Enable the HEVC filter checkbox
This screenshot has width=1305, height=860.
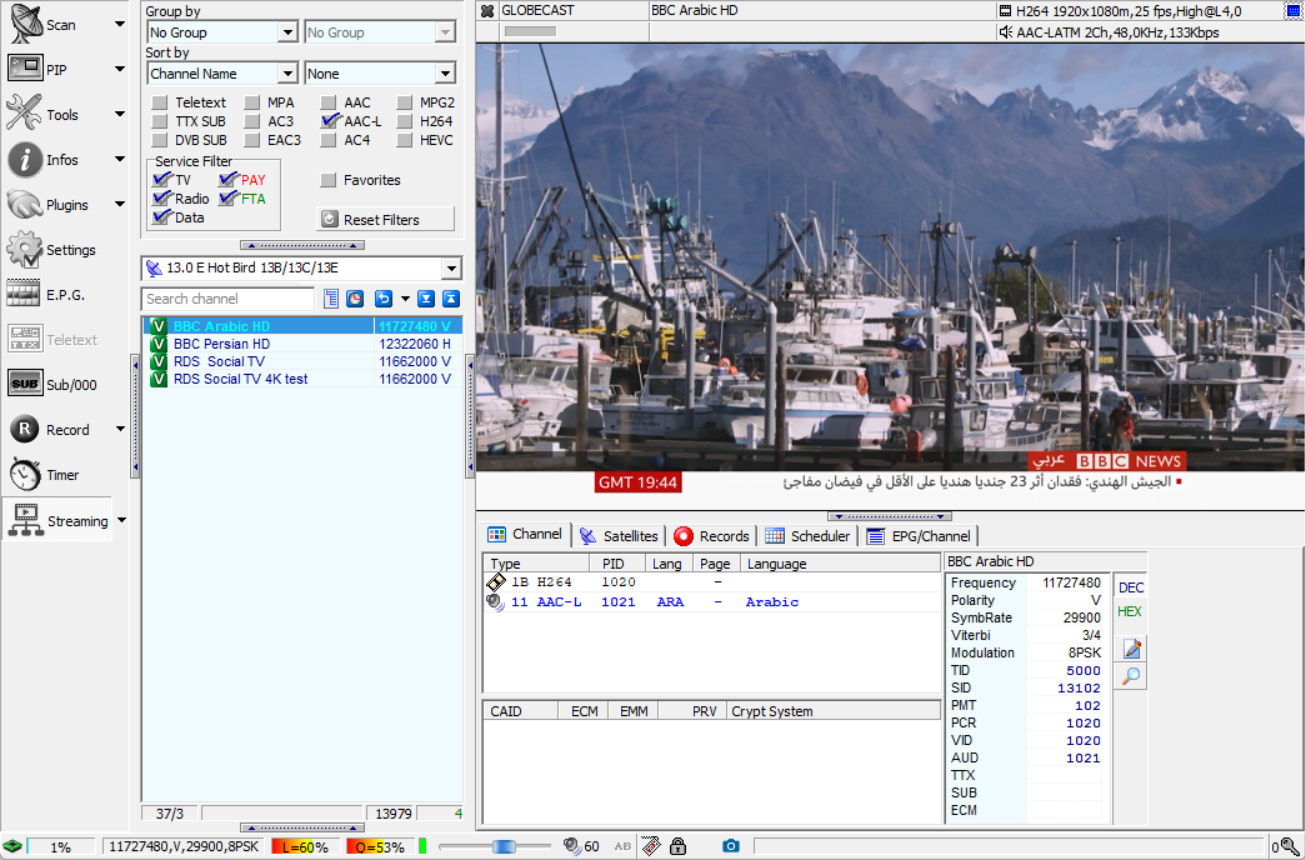tap(404, 141)
